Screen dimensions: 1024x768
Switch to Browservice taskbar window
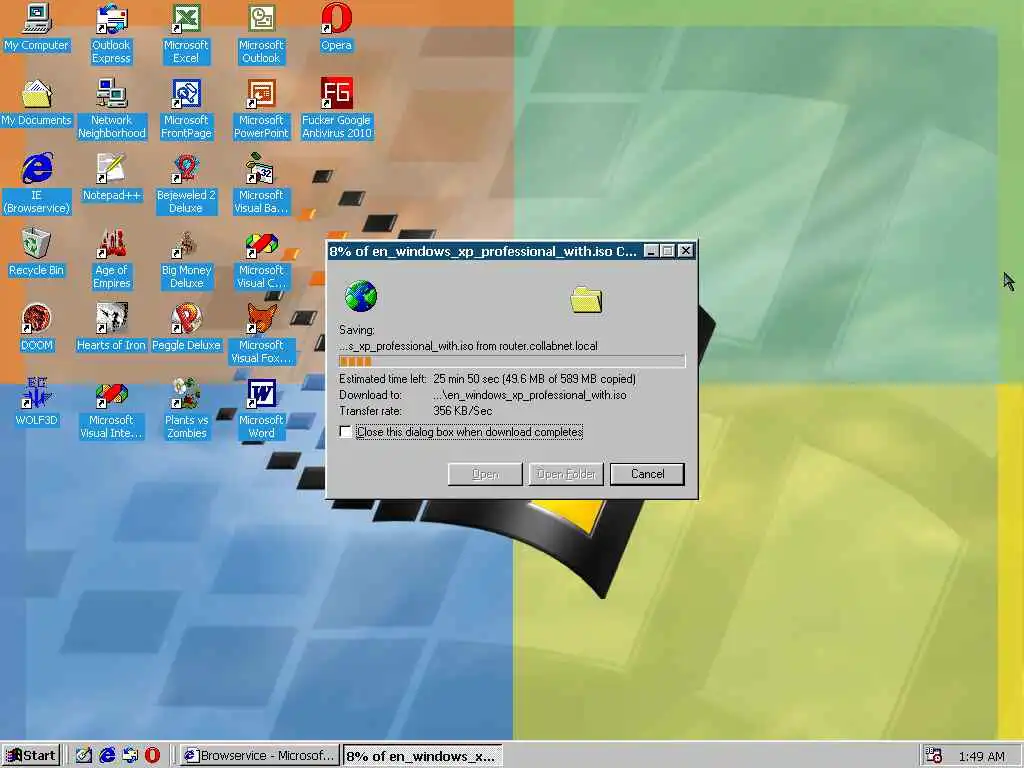(x=260, y=756)
